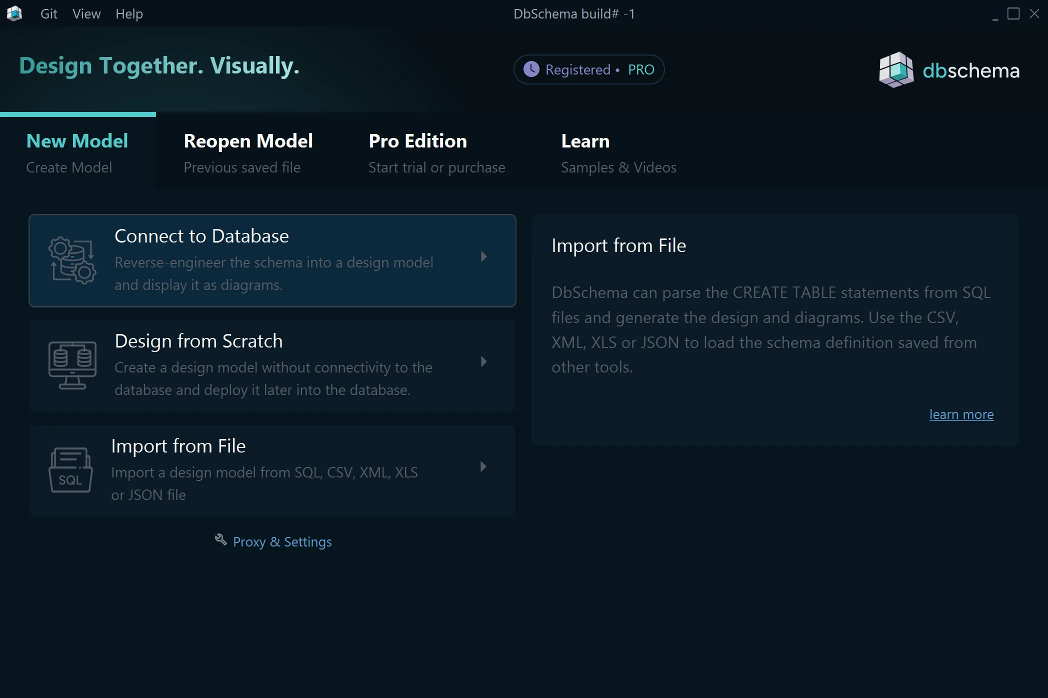Open the Help menu

point(129,14)
